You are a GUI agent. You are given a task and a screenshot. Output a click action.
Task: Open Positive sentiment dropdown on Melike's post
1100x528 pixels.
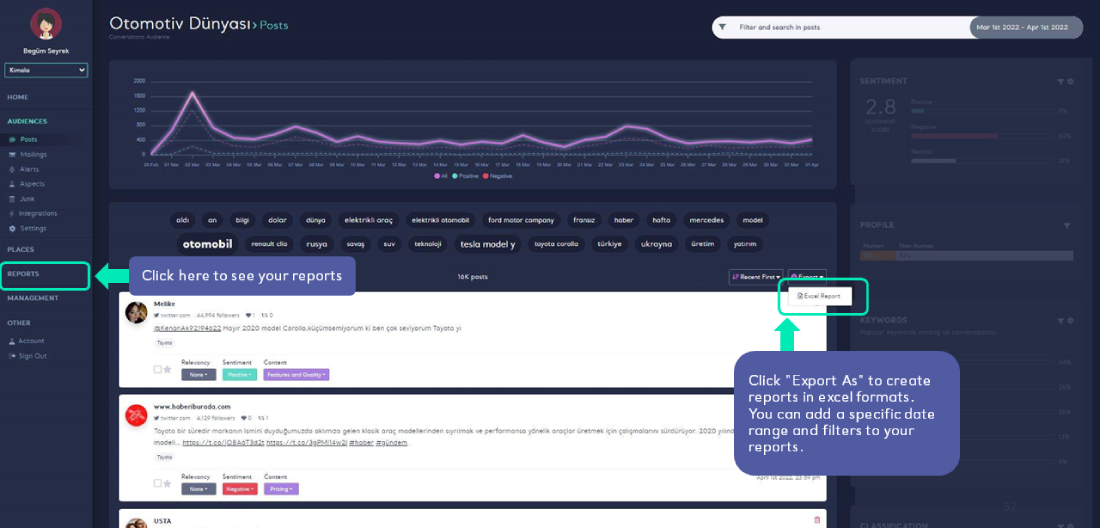coord(239,375)
